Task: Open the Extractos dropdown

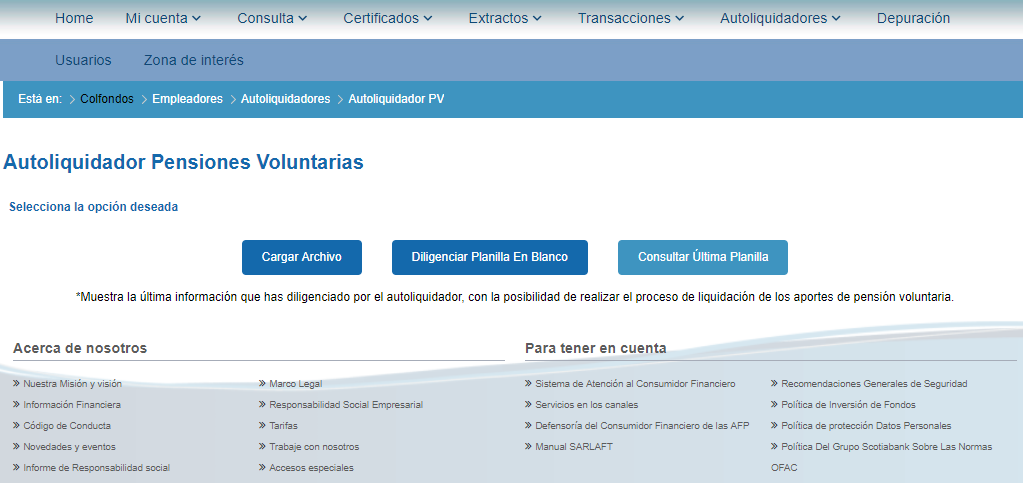Action: pos(504,18)
